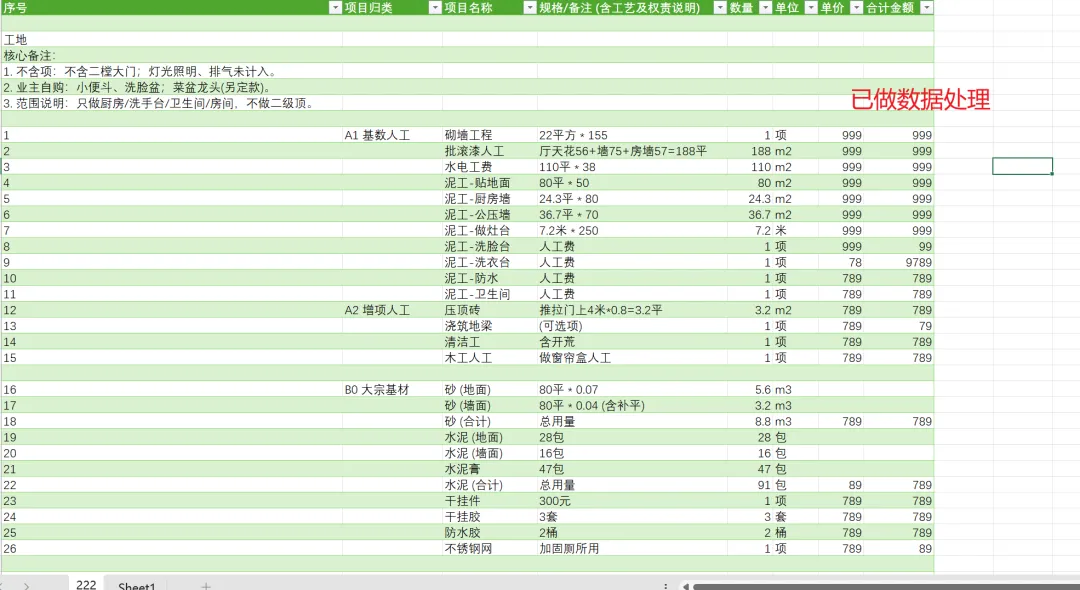Screen dimensions: 1080x590
Task: Select the 泥工-防水 cell
Action: pos(490,278)
